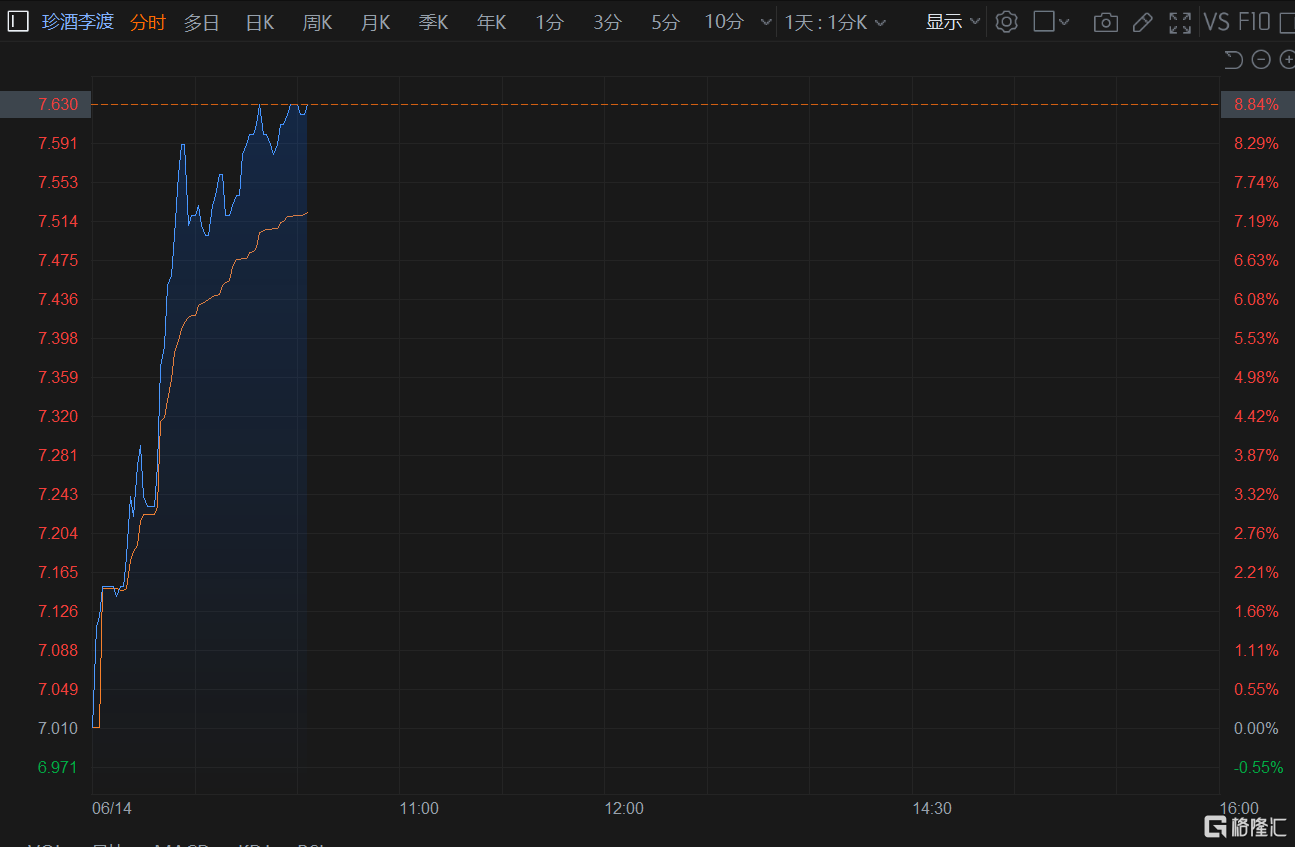
Task: Click percentage axis label 7.19%
Action: 1257,221
